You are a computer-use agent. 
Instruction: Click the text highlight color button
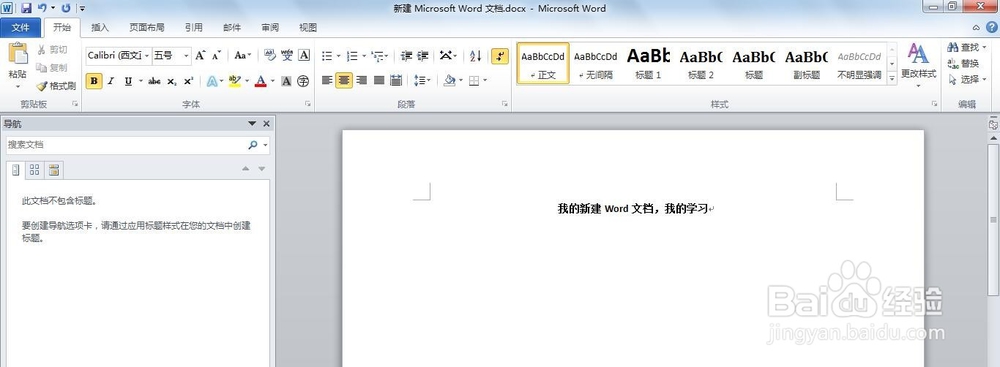point(234,81)
